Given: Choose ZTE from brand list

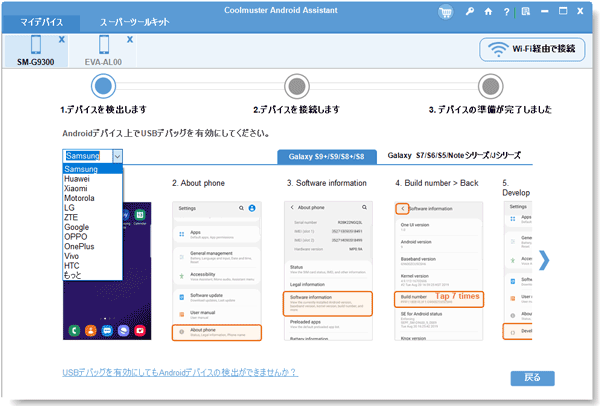Looking at the screenshot, I should (x=92, y=217).
